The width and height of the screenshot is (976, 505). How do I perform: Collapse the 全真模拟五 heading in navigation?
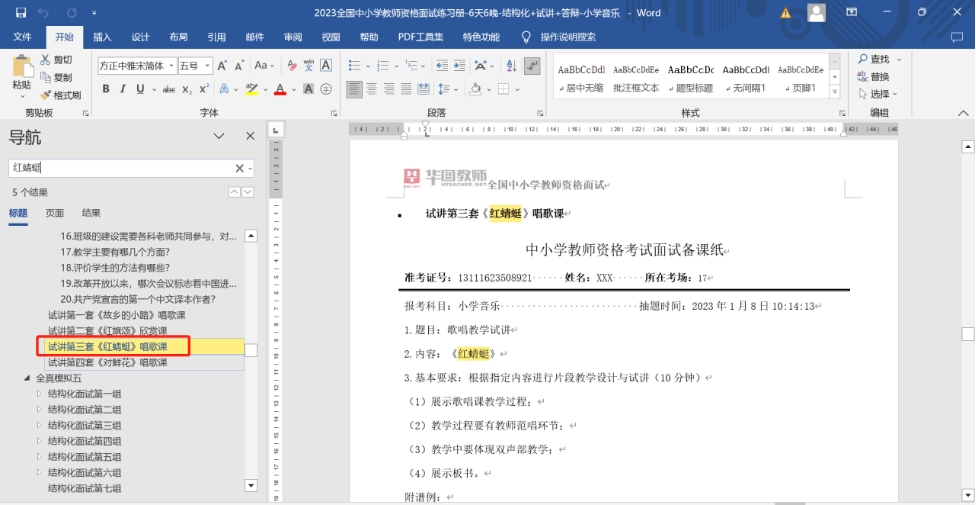coord(27,378)
